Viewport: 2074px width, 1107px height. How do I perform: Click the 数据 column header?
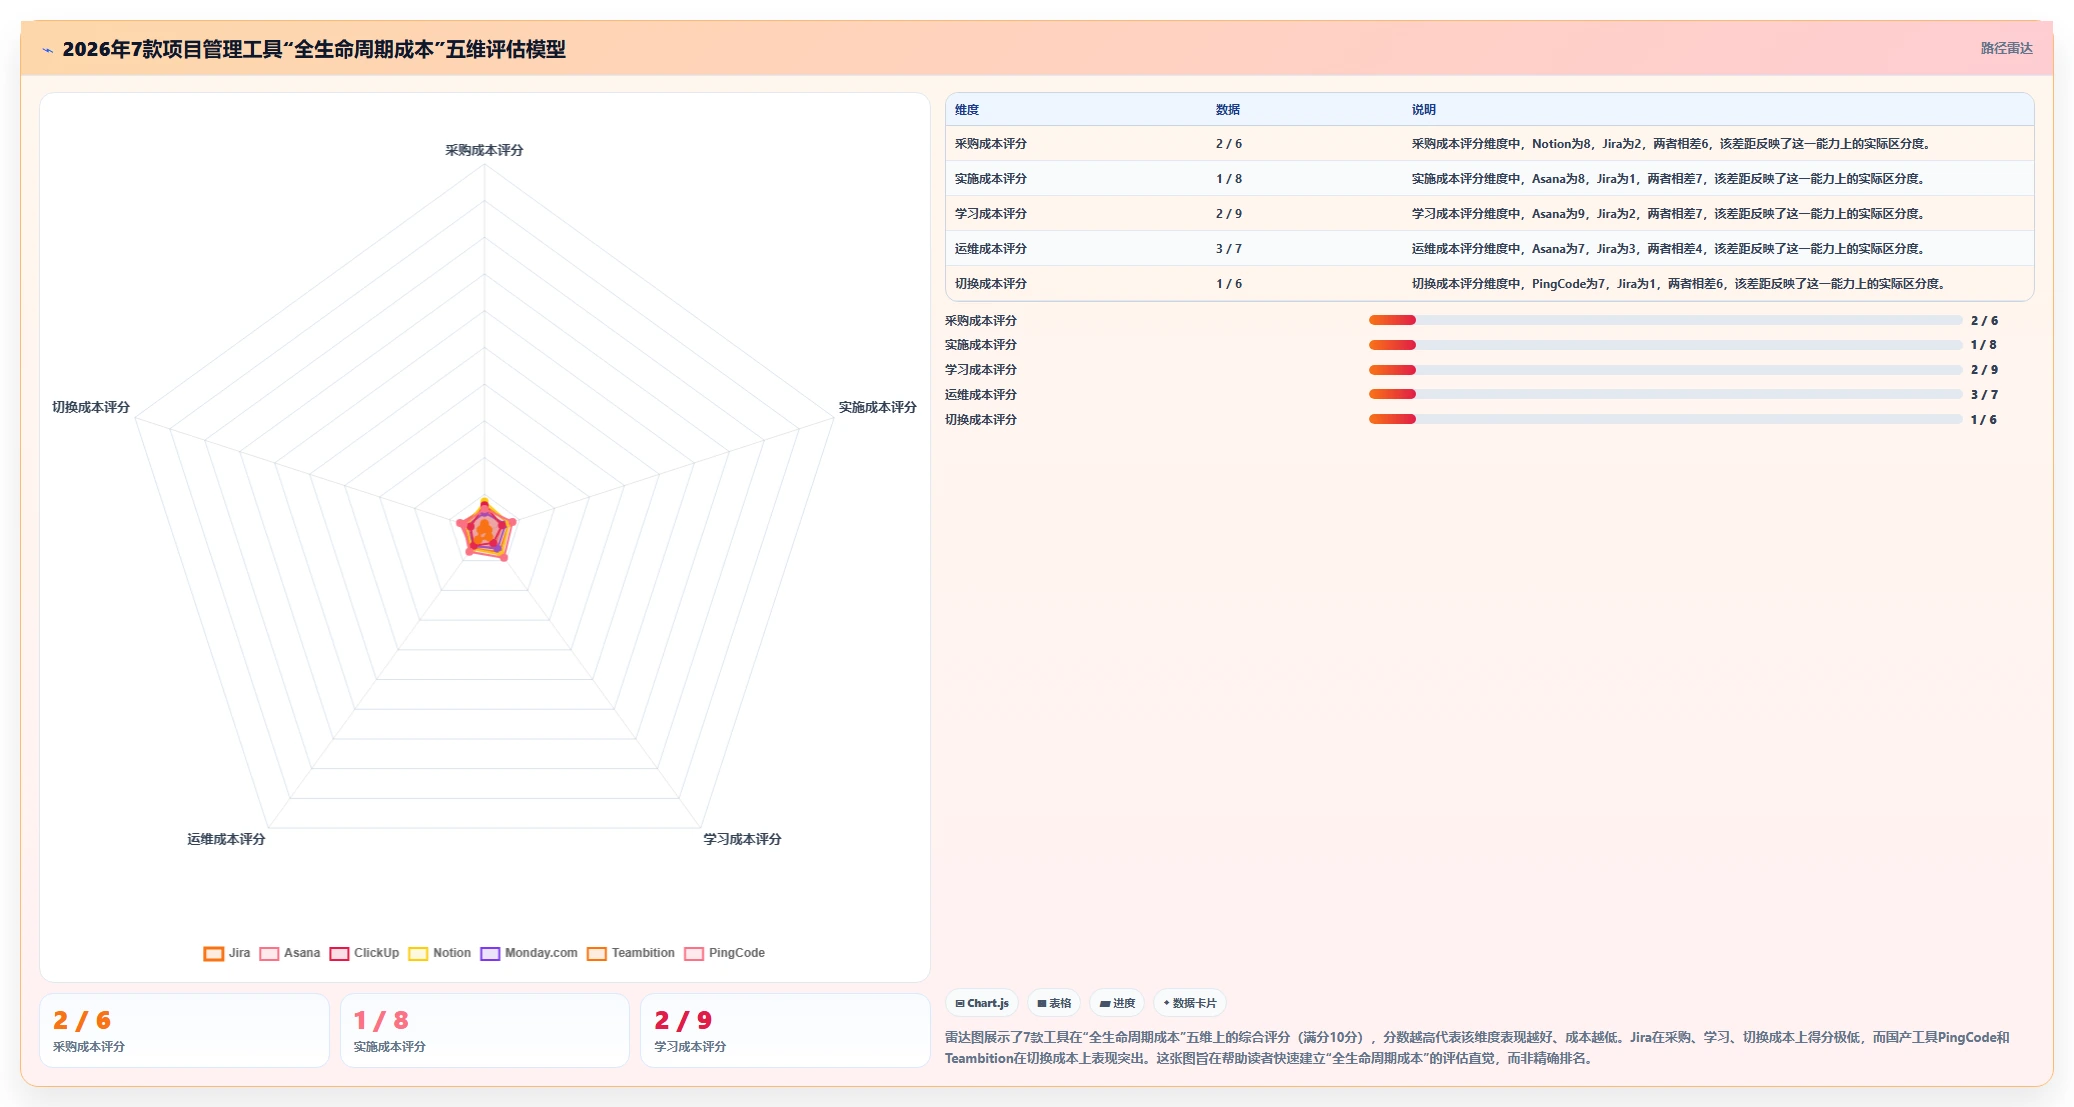coord(1228,110)
